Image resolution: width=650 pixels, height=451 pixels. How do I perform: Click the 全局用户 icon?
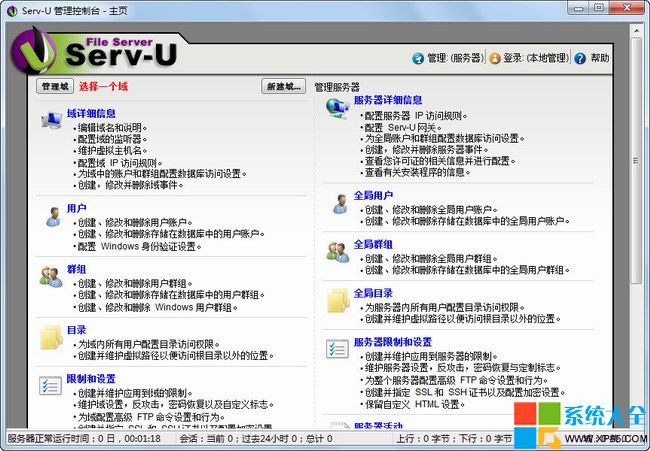click(x=337, y=202)
